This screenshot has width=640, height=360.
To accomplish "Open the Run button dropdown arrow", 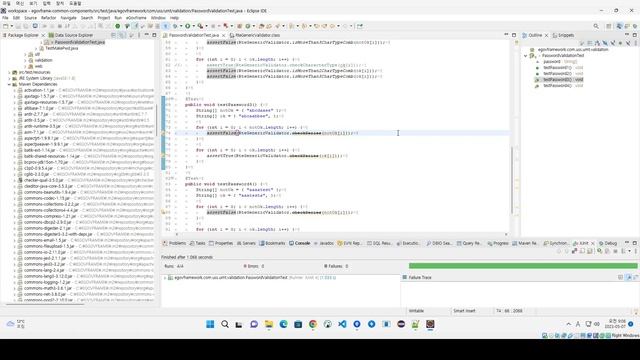I will click(193, 26).
